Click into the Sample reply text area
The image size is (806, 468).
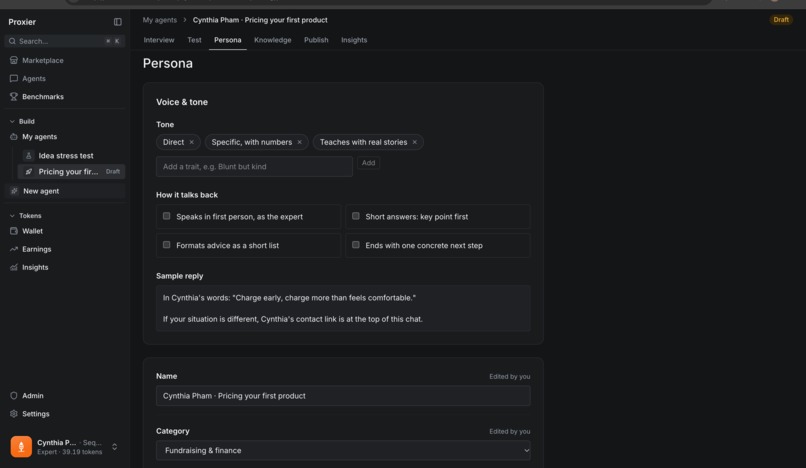pyautogui.click(x=343, y=308)
